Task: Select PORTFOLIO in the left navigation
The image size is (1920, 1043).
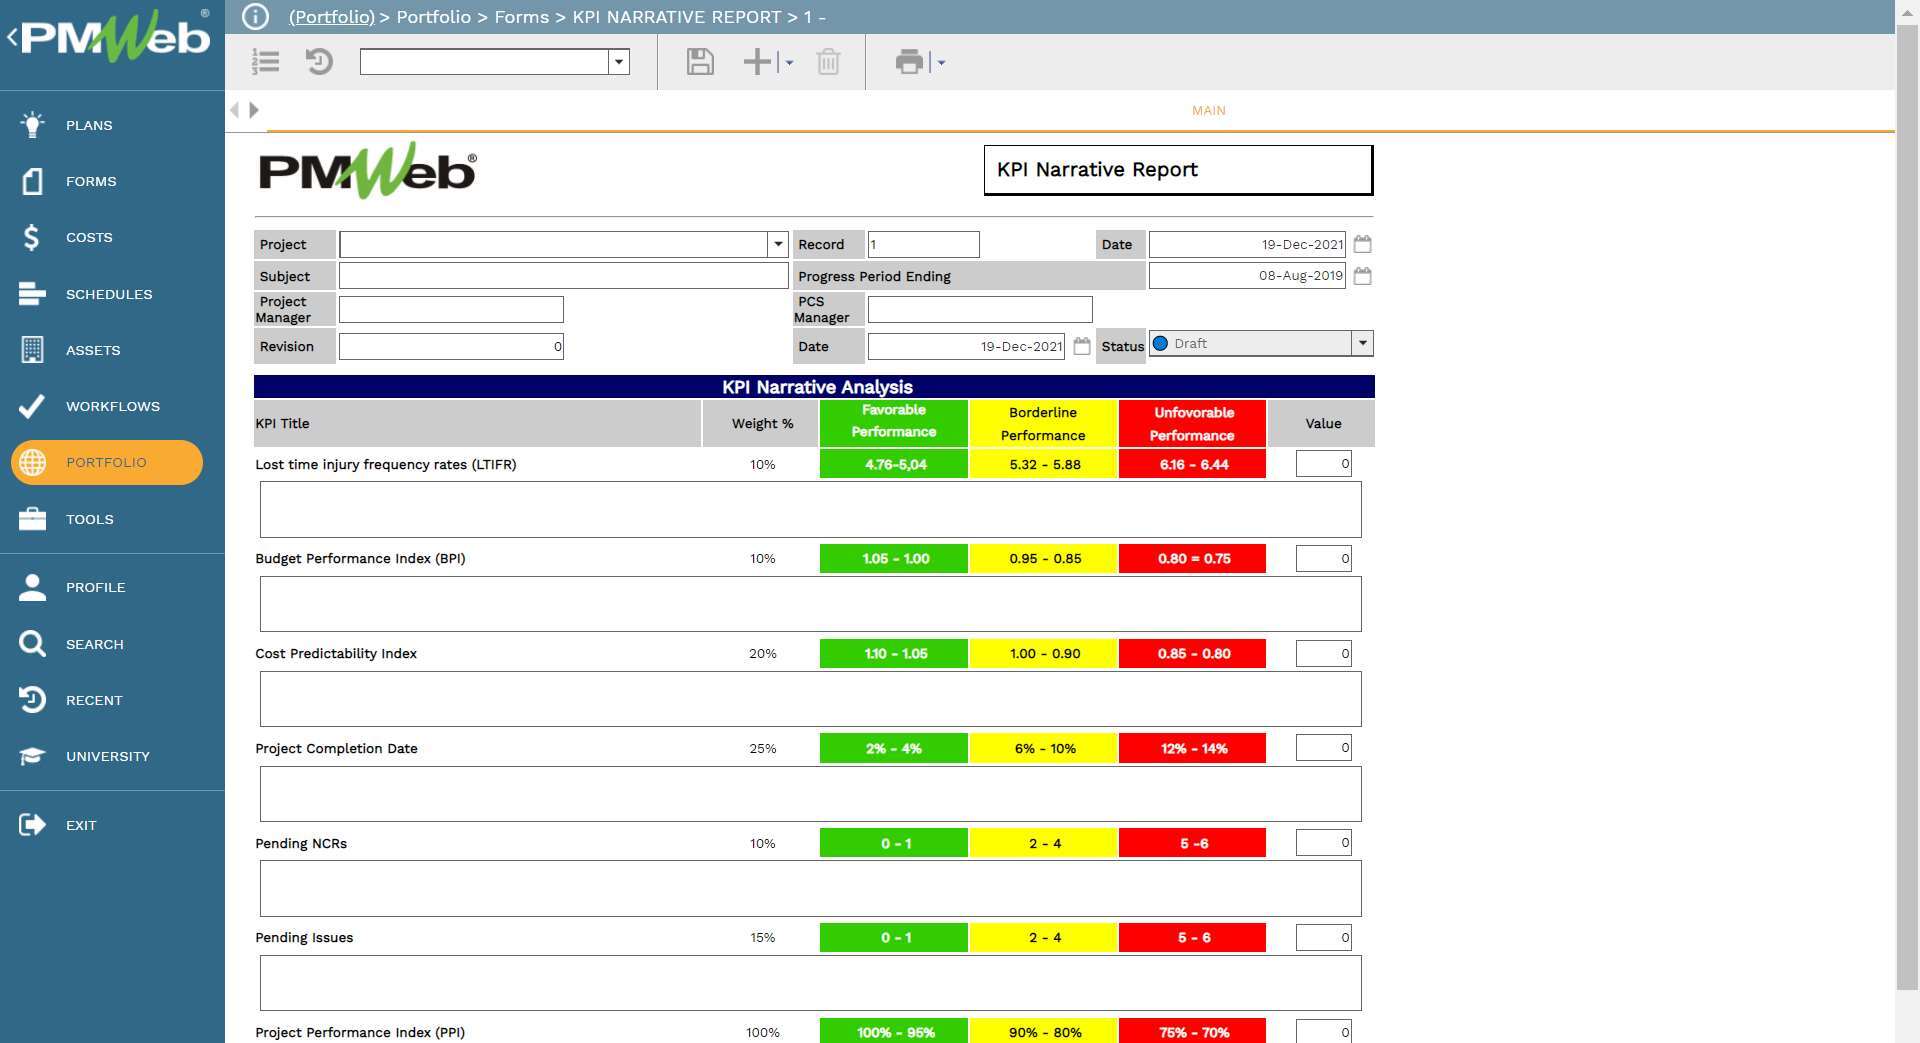Action: click(105, 462)
